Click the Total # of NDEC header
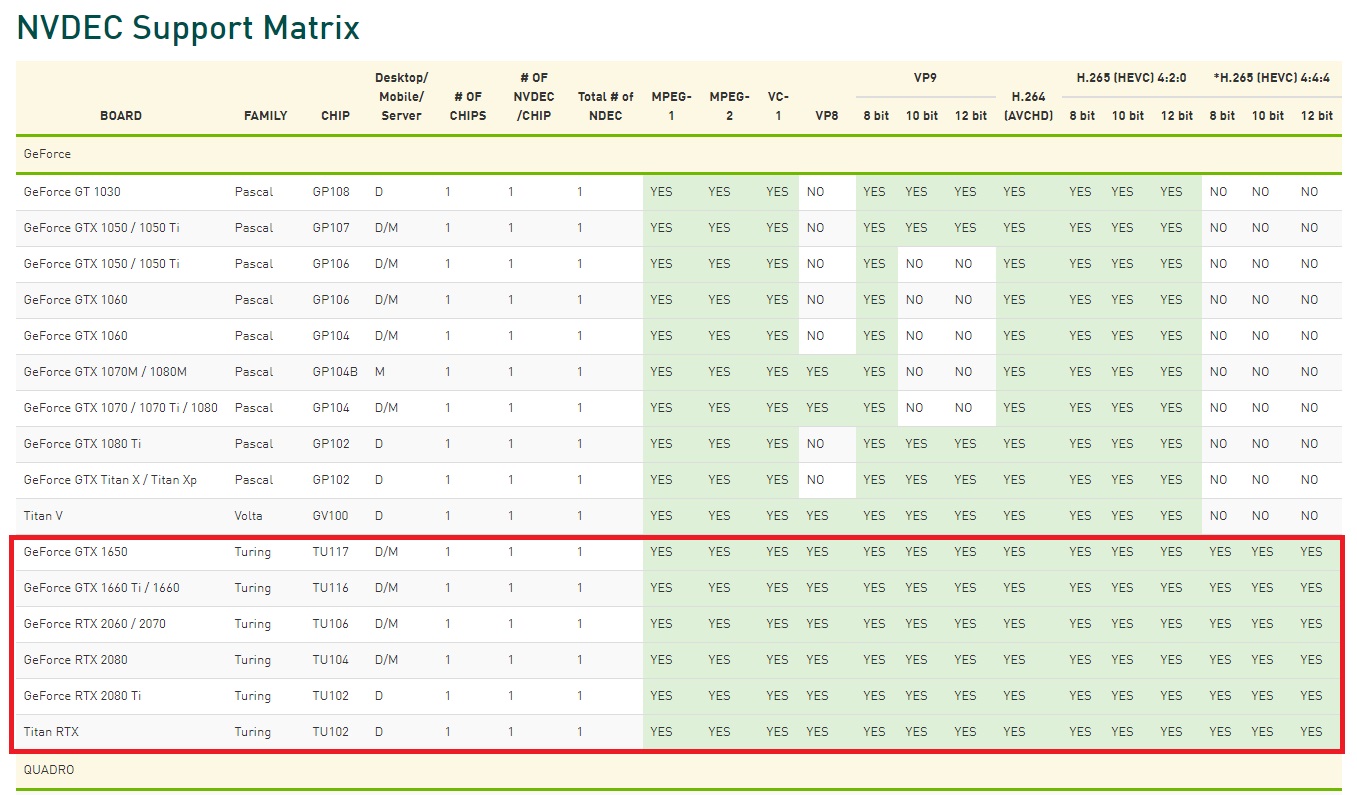Image resolution: width=1357 pixels, height=795 pixels. click(x=606, y=106)
